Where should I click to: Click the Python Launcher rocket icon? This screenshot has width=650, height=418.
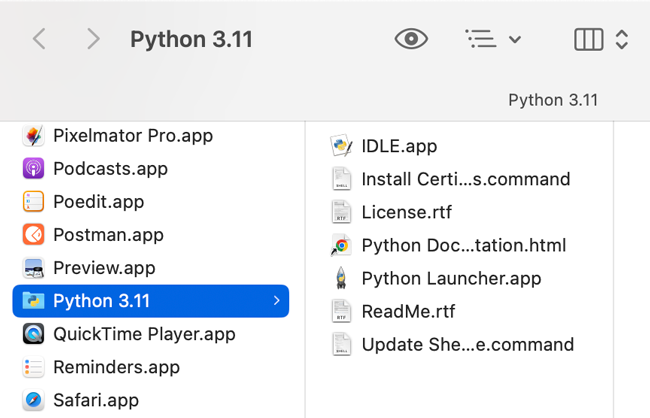click(x=341, y=278)
